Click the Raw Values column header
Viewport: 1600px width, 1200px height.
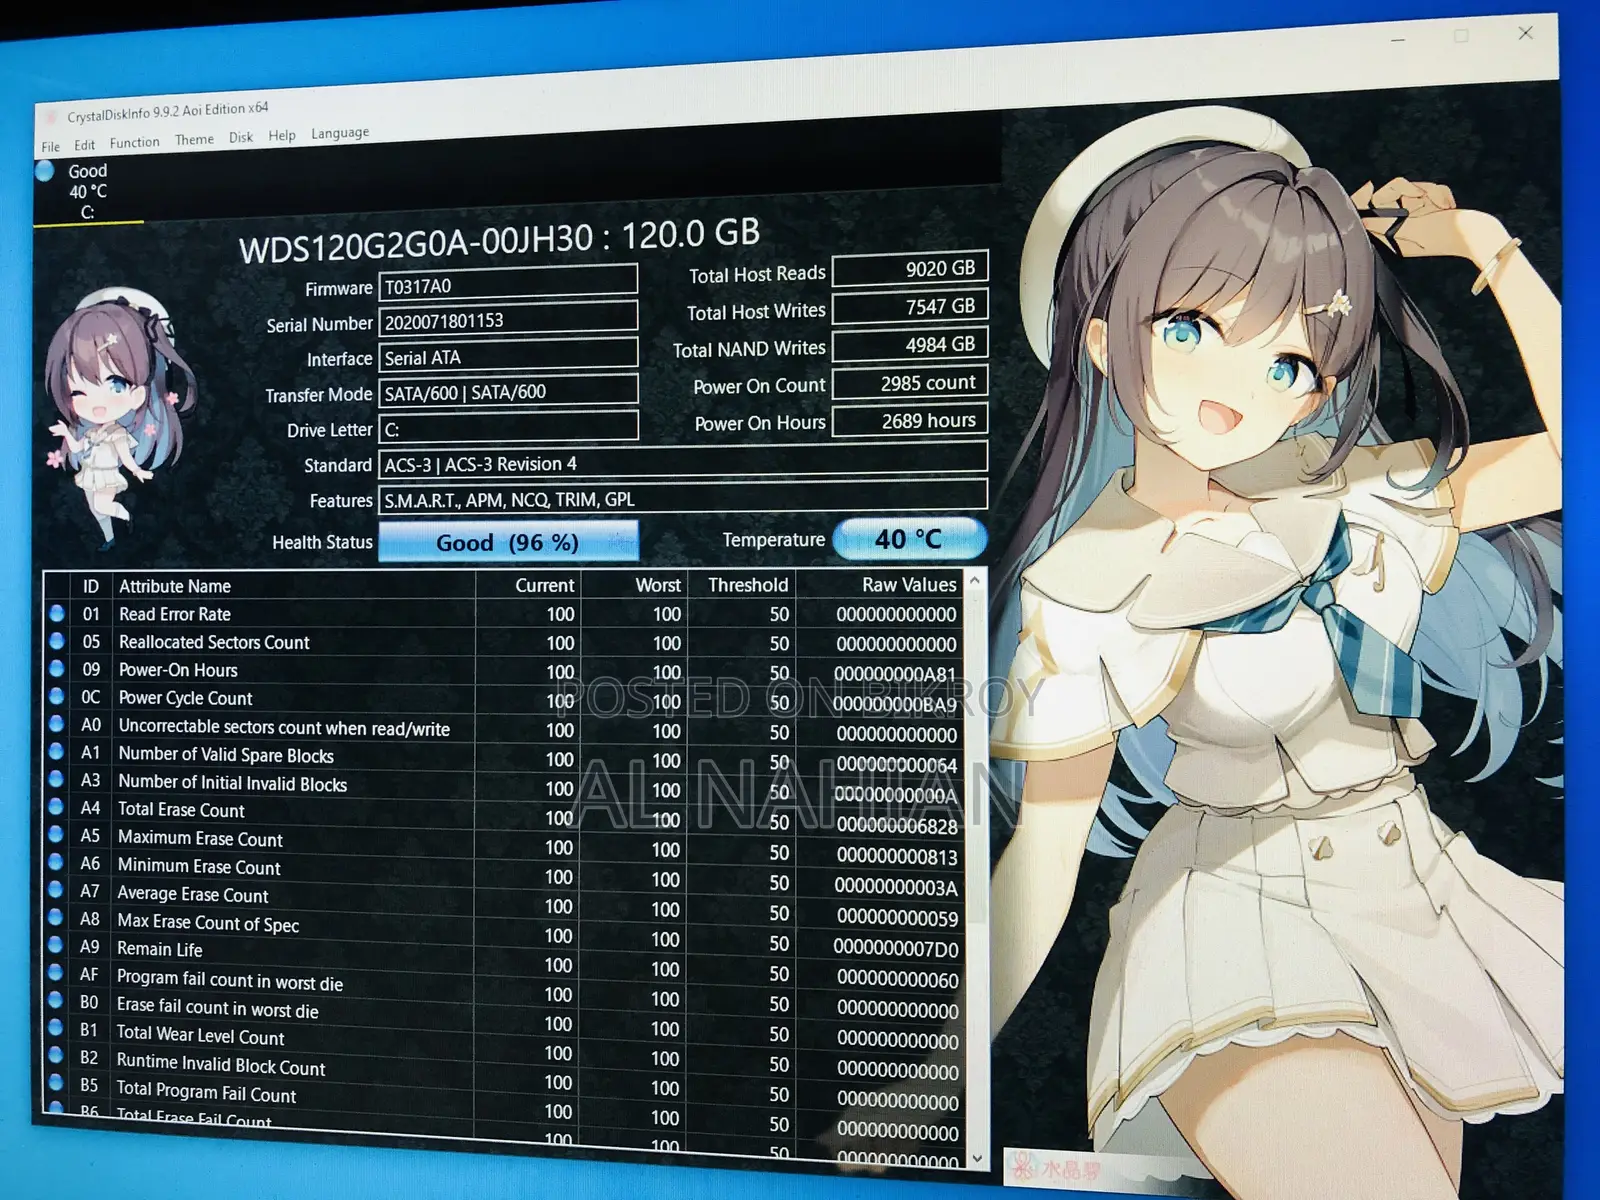point(909,584)
